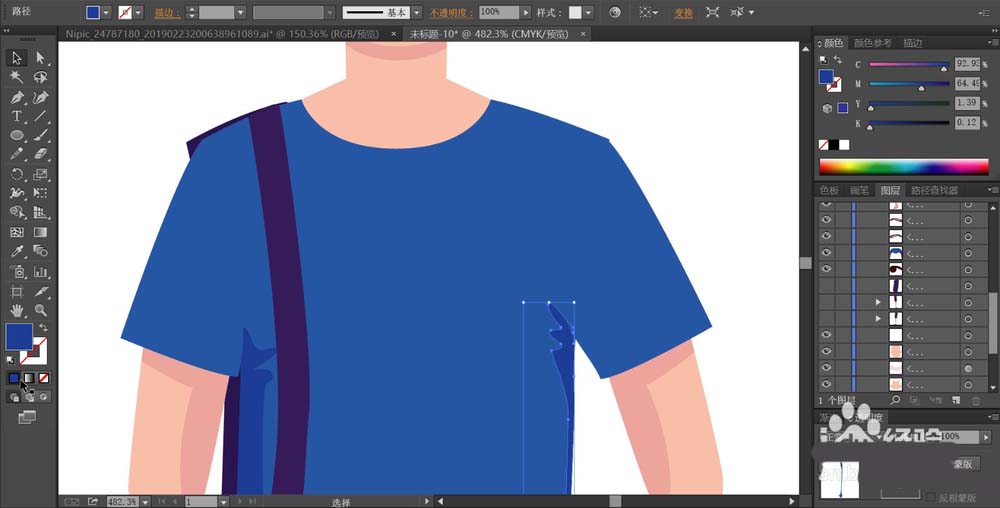Select the Ellipse shape tool
Image resolution: width=1000 pixels, height=508 pixels.
pyautogui.click(x=17, y=135)
